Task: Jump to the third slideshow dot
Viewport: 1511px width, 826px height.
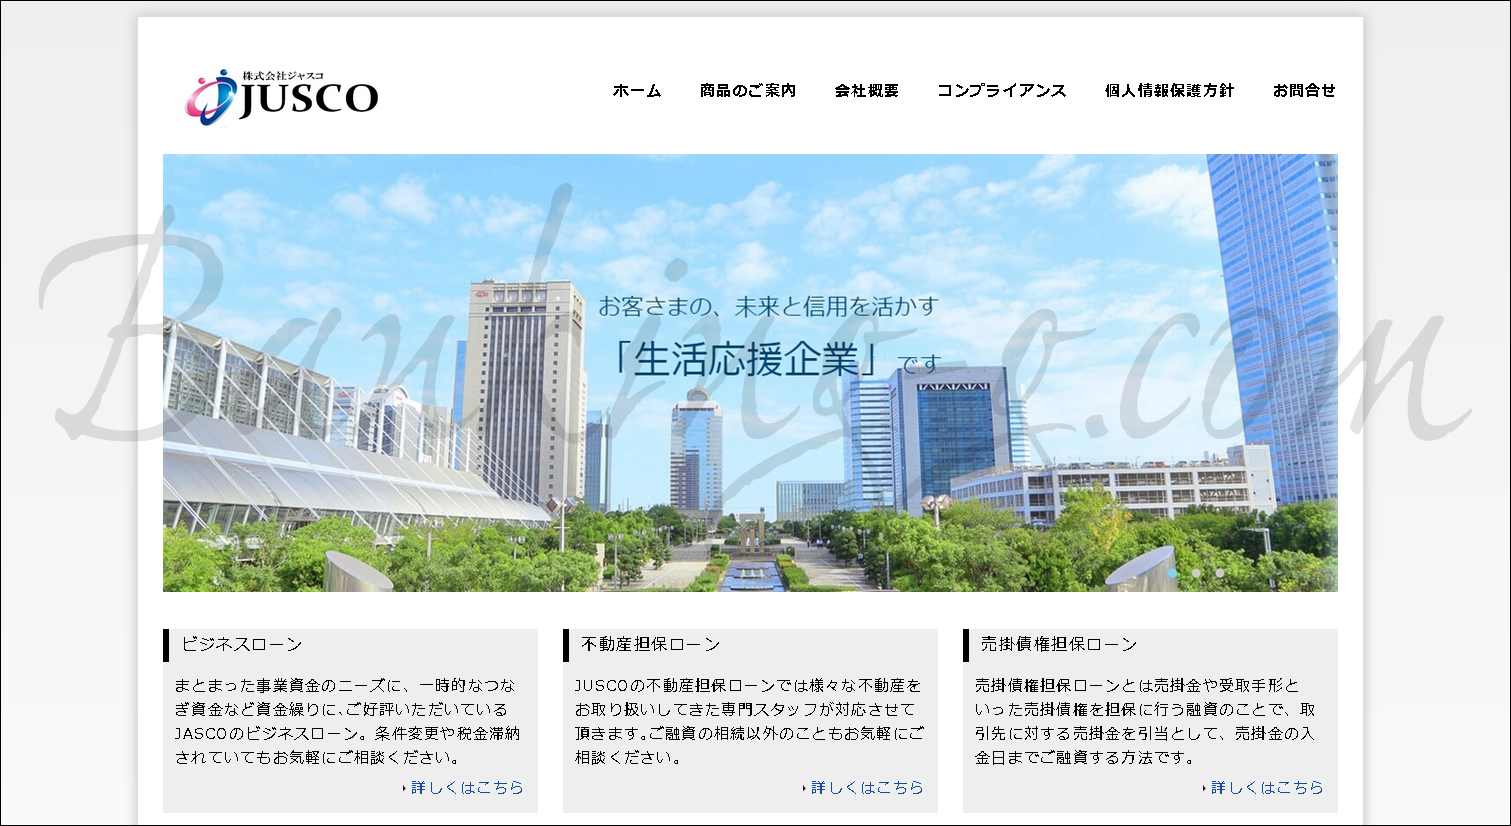Action: click(1220, 573)
